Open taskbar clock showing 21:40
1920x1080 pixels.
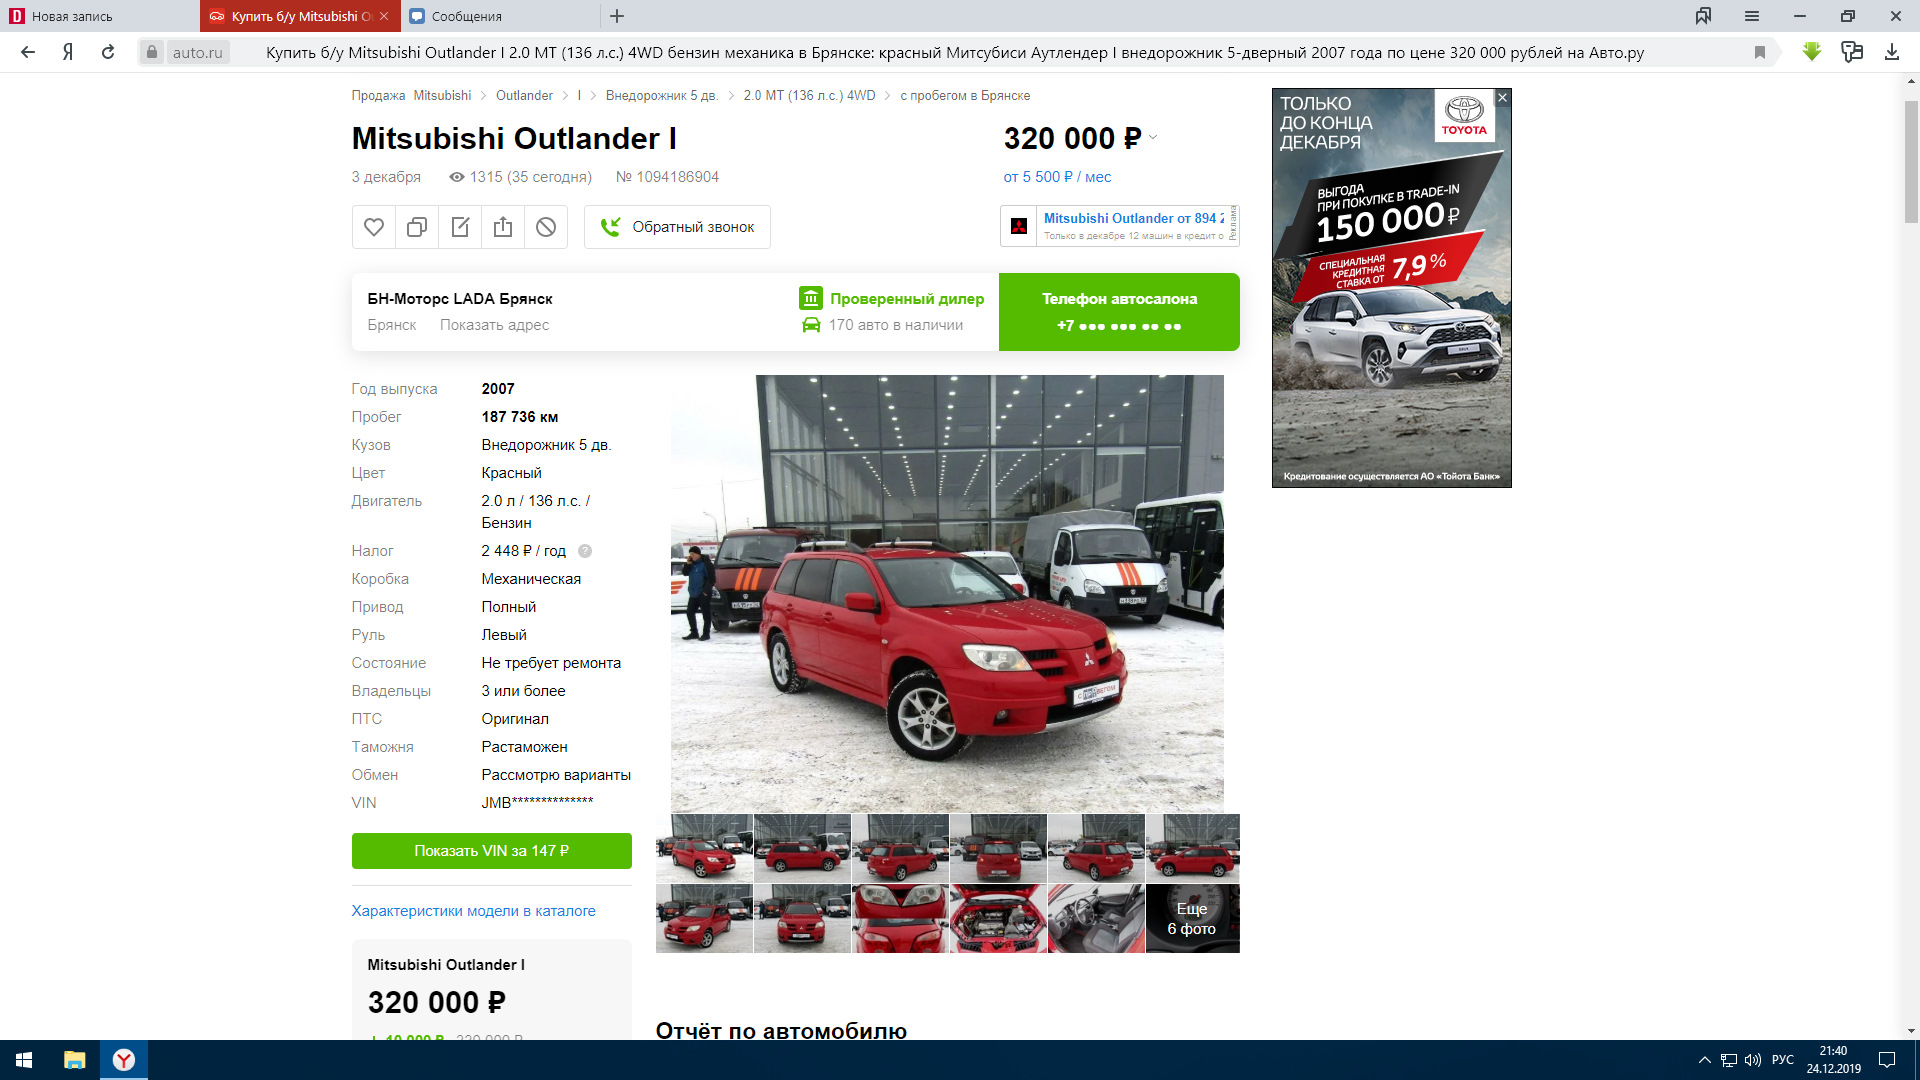pyautogui.click(x=1833, y=1060)
